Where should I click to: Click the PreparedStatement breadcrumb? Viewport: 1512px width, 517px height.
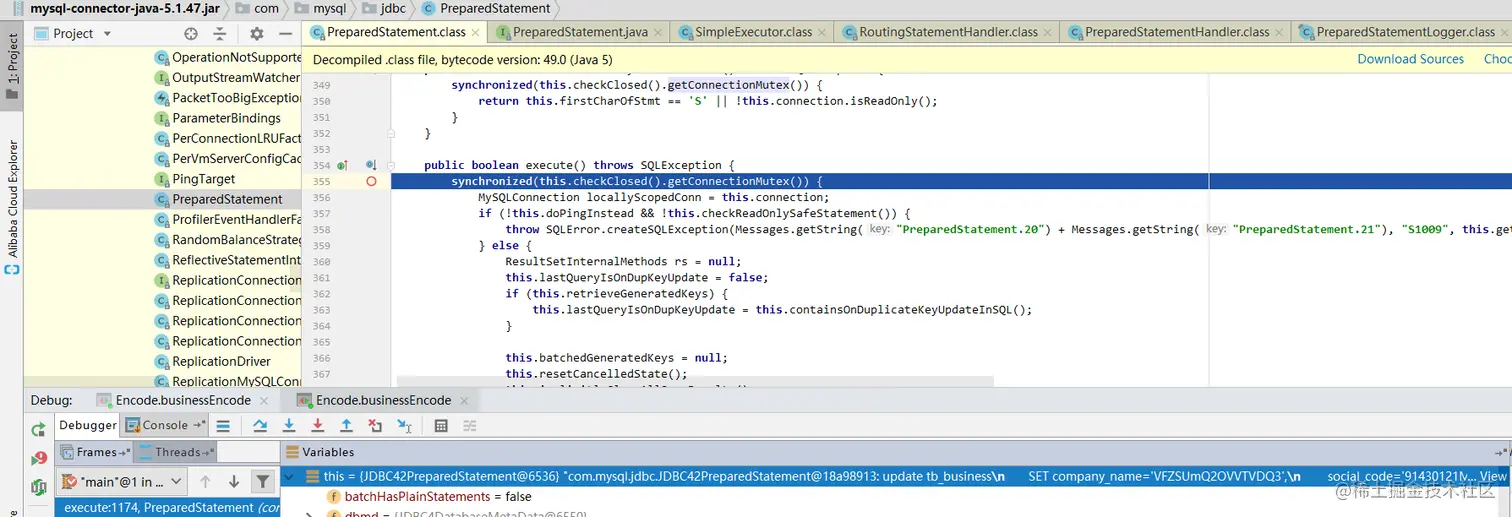(x=487, y=8)
